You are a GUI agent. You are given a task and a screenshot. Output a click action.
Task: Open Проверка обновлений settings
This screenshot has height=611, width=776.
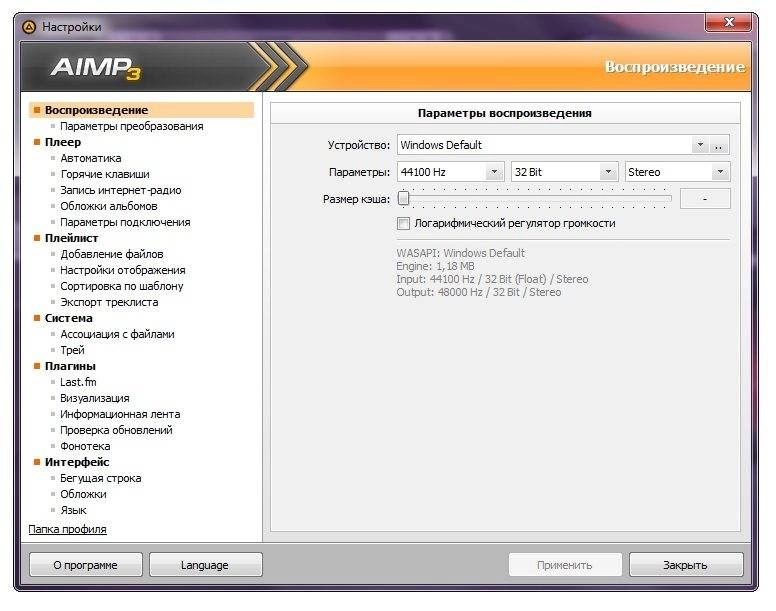(x=116, y=430)
